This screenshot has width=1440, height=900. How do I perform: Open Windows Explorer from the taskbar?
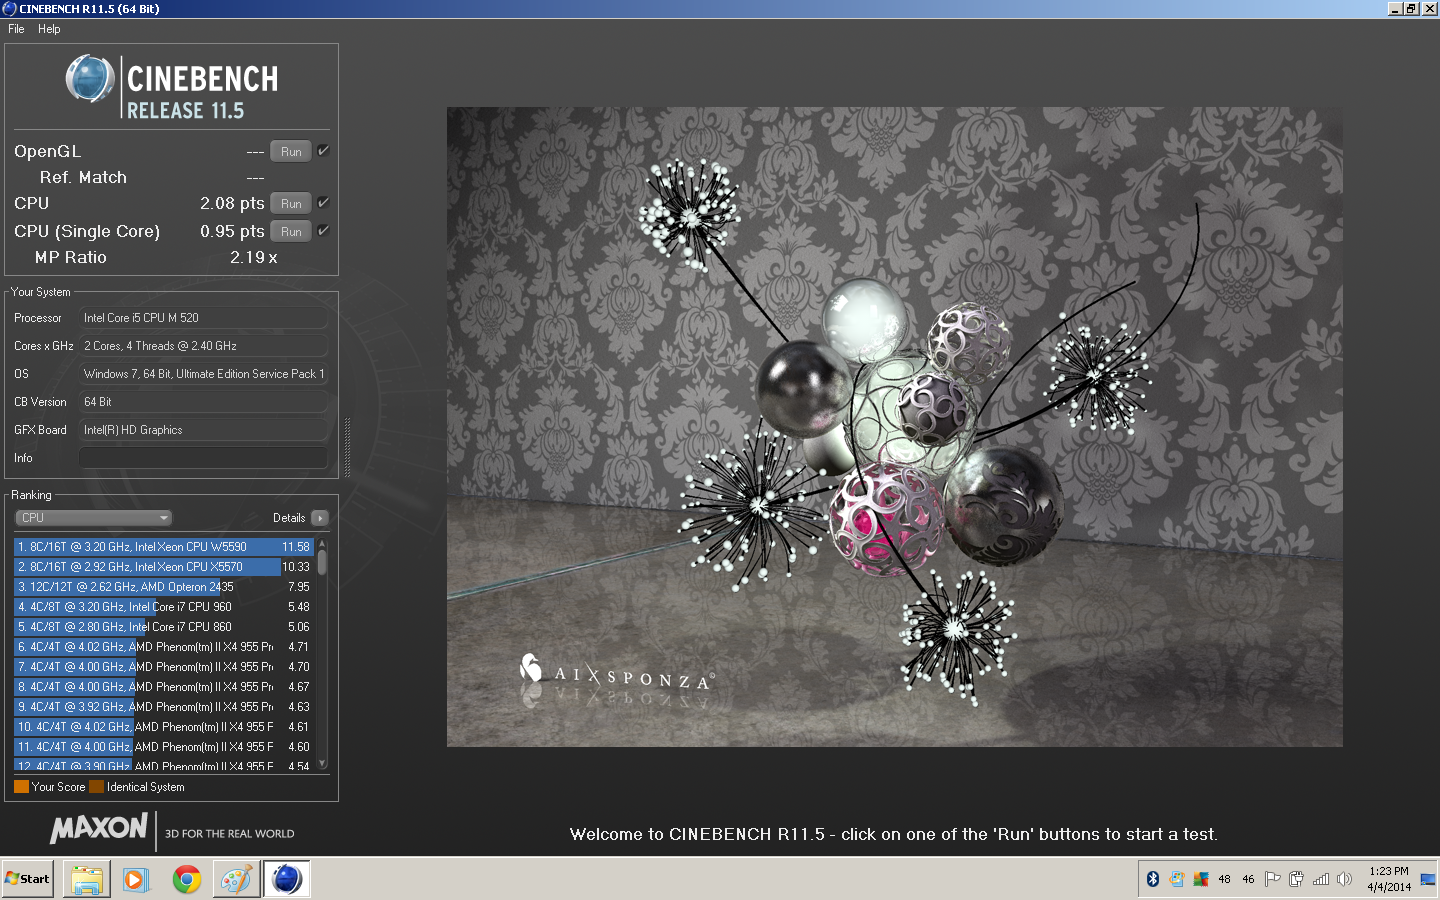pyautogui.click(x=86, y=879)
